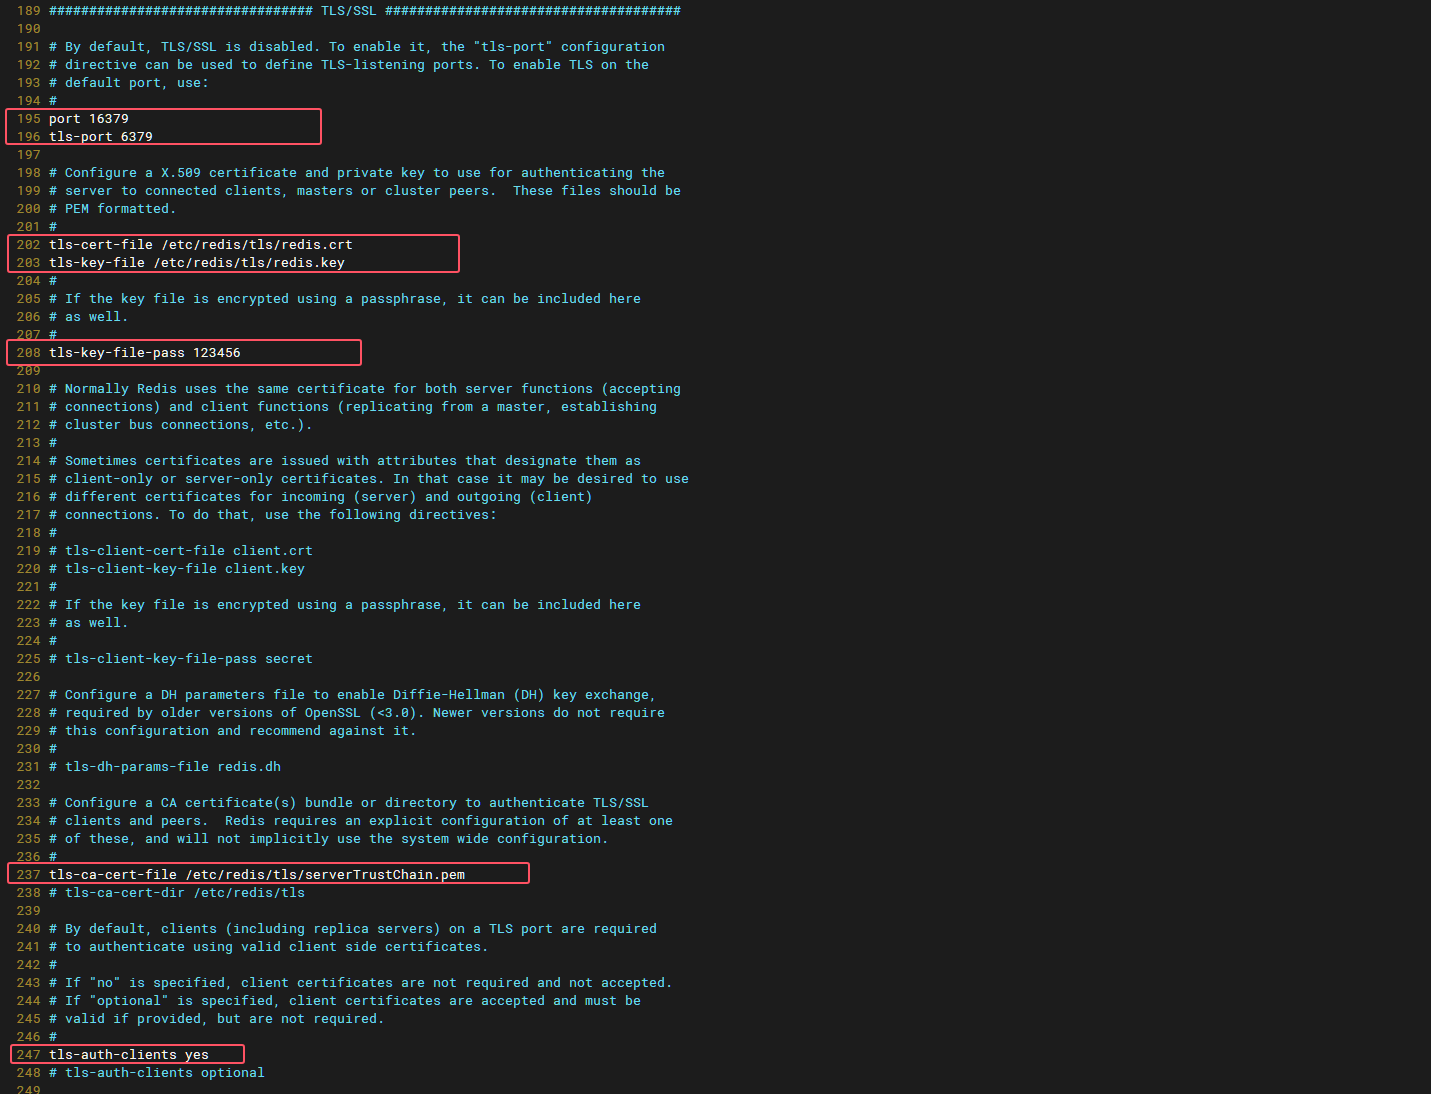Click the commented tls-client-cert-file client.crt line

coord(181,551)
